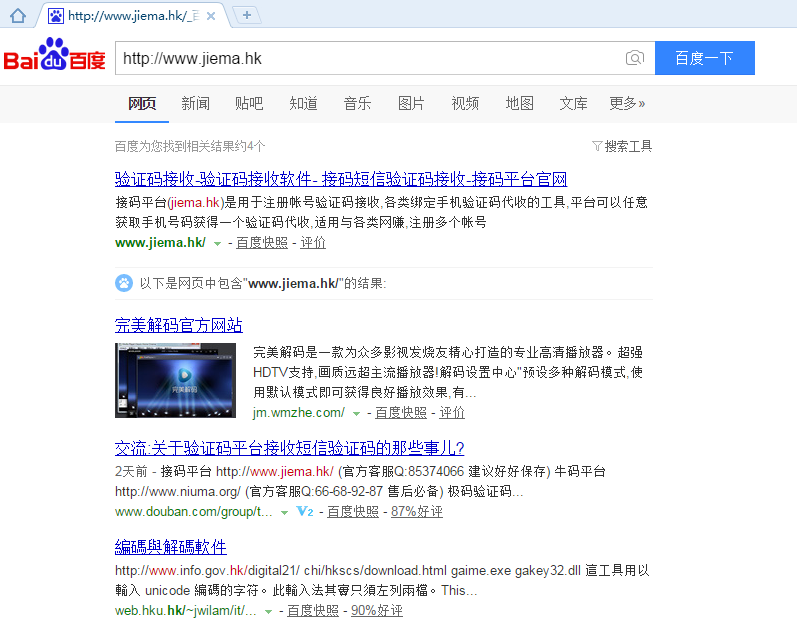The height and width of the screenshot is (633, 797).
Task: Click the 完美解码 player thumbnail
Action: click(x=175, y=380)
